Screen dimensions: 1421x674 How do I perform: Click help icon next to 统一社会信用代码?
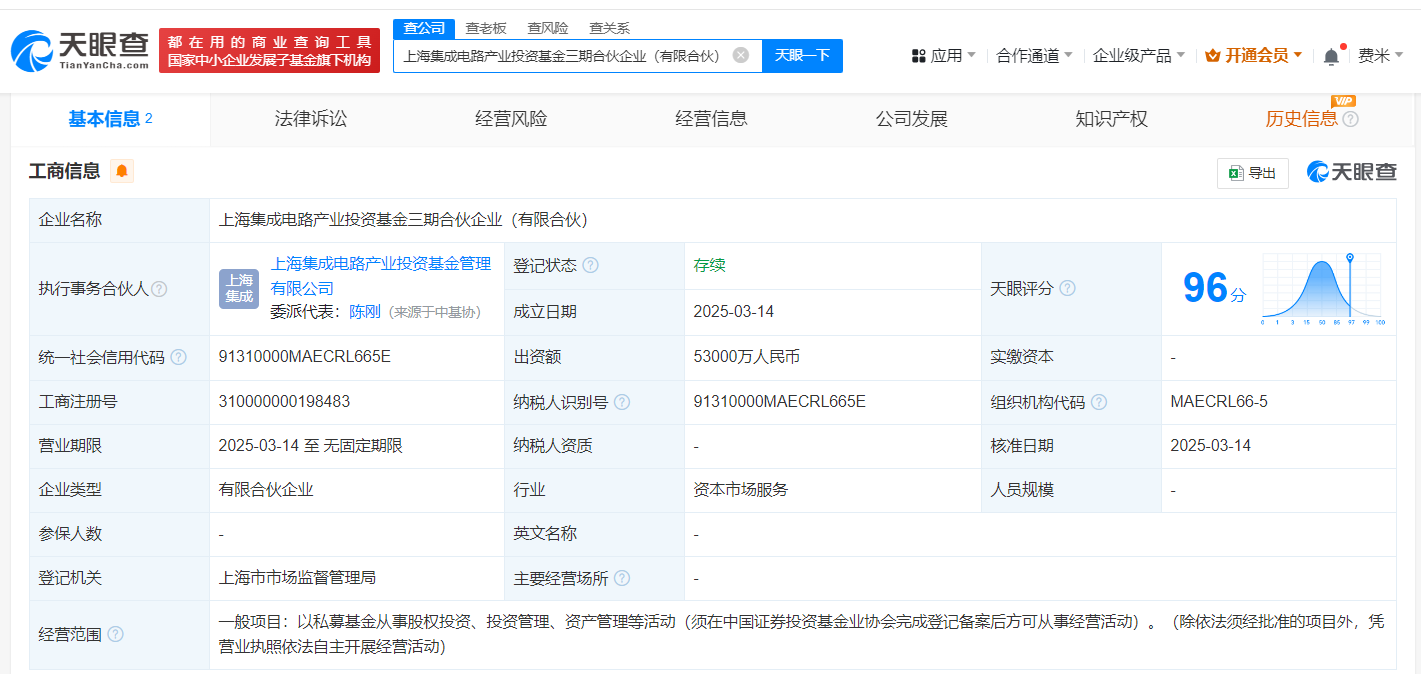point(178,358)
